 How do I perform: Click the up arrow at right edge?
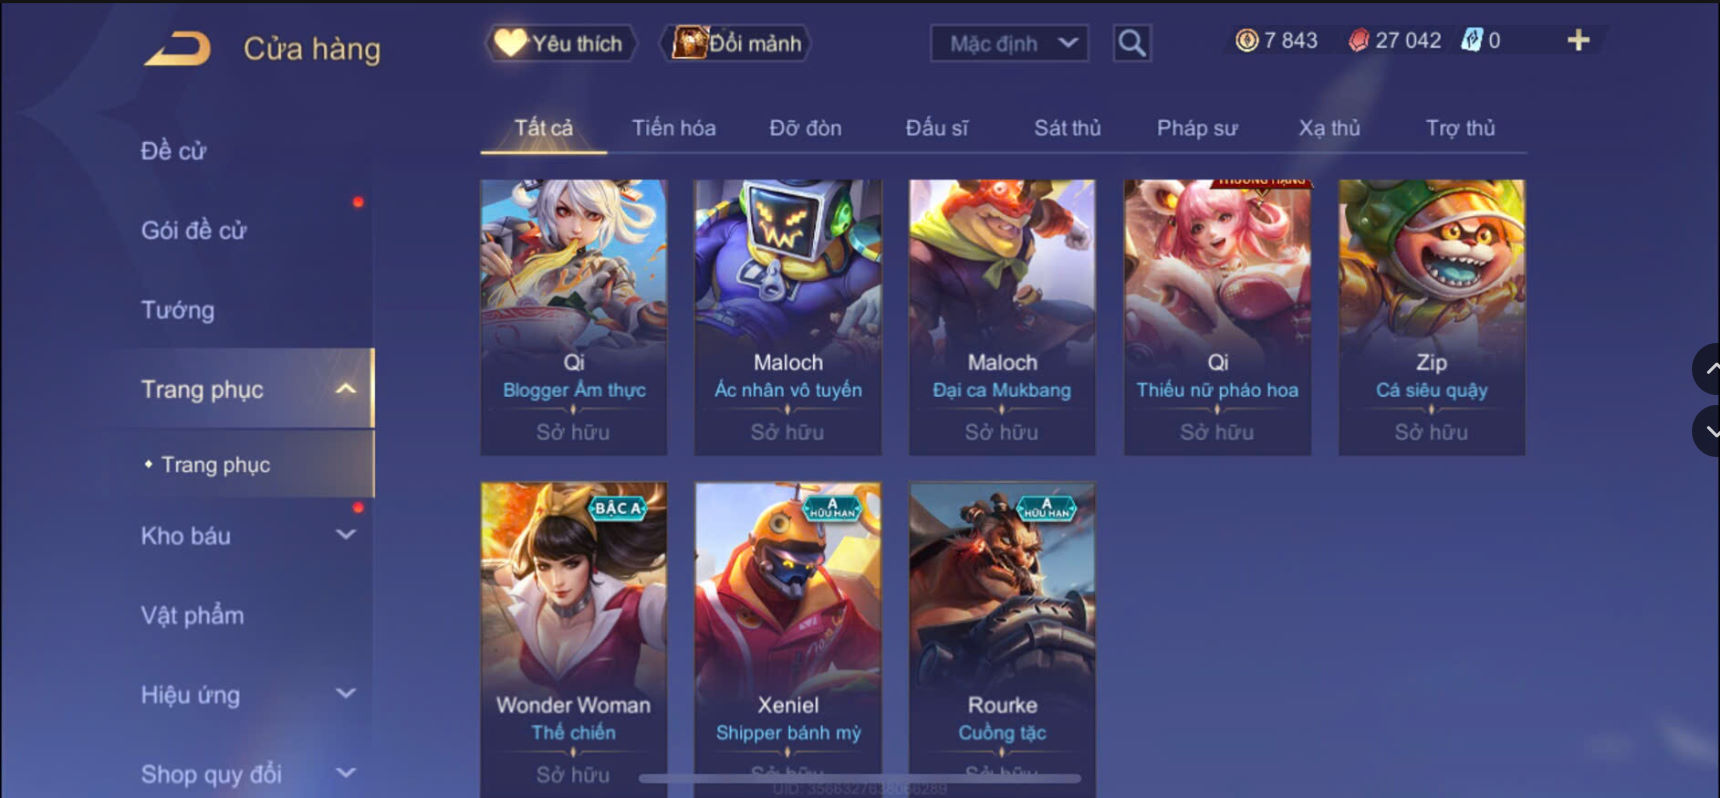tap(1707, 369)
